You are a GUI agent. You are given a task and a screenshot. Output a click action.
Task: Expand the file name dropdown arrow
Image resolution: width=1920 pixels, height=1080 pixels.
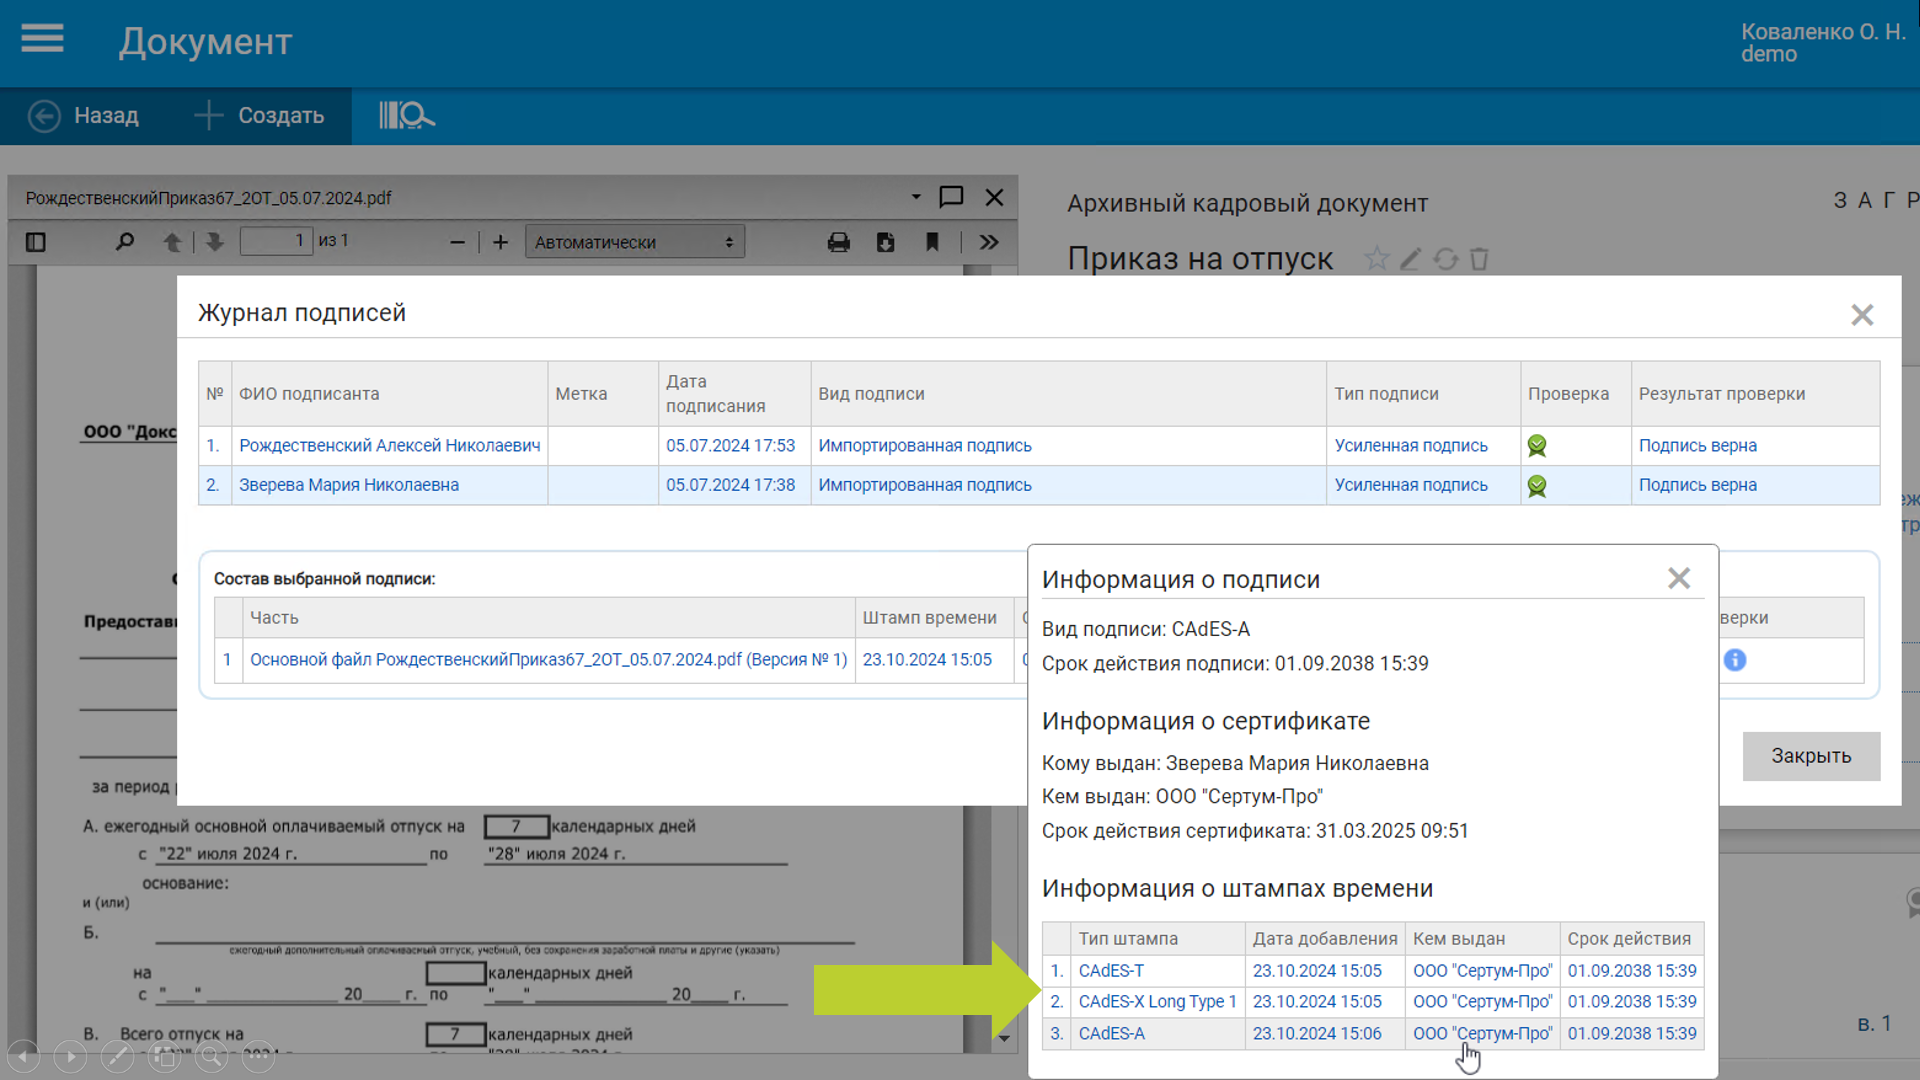coord(916,197)
